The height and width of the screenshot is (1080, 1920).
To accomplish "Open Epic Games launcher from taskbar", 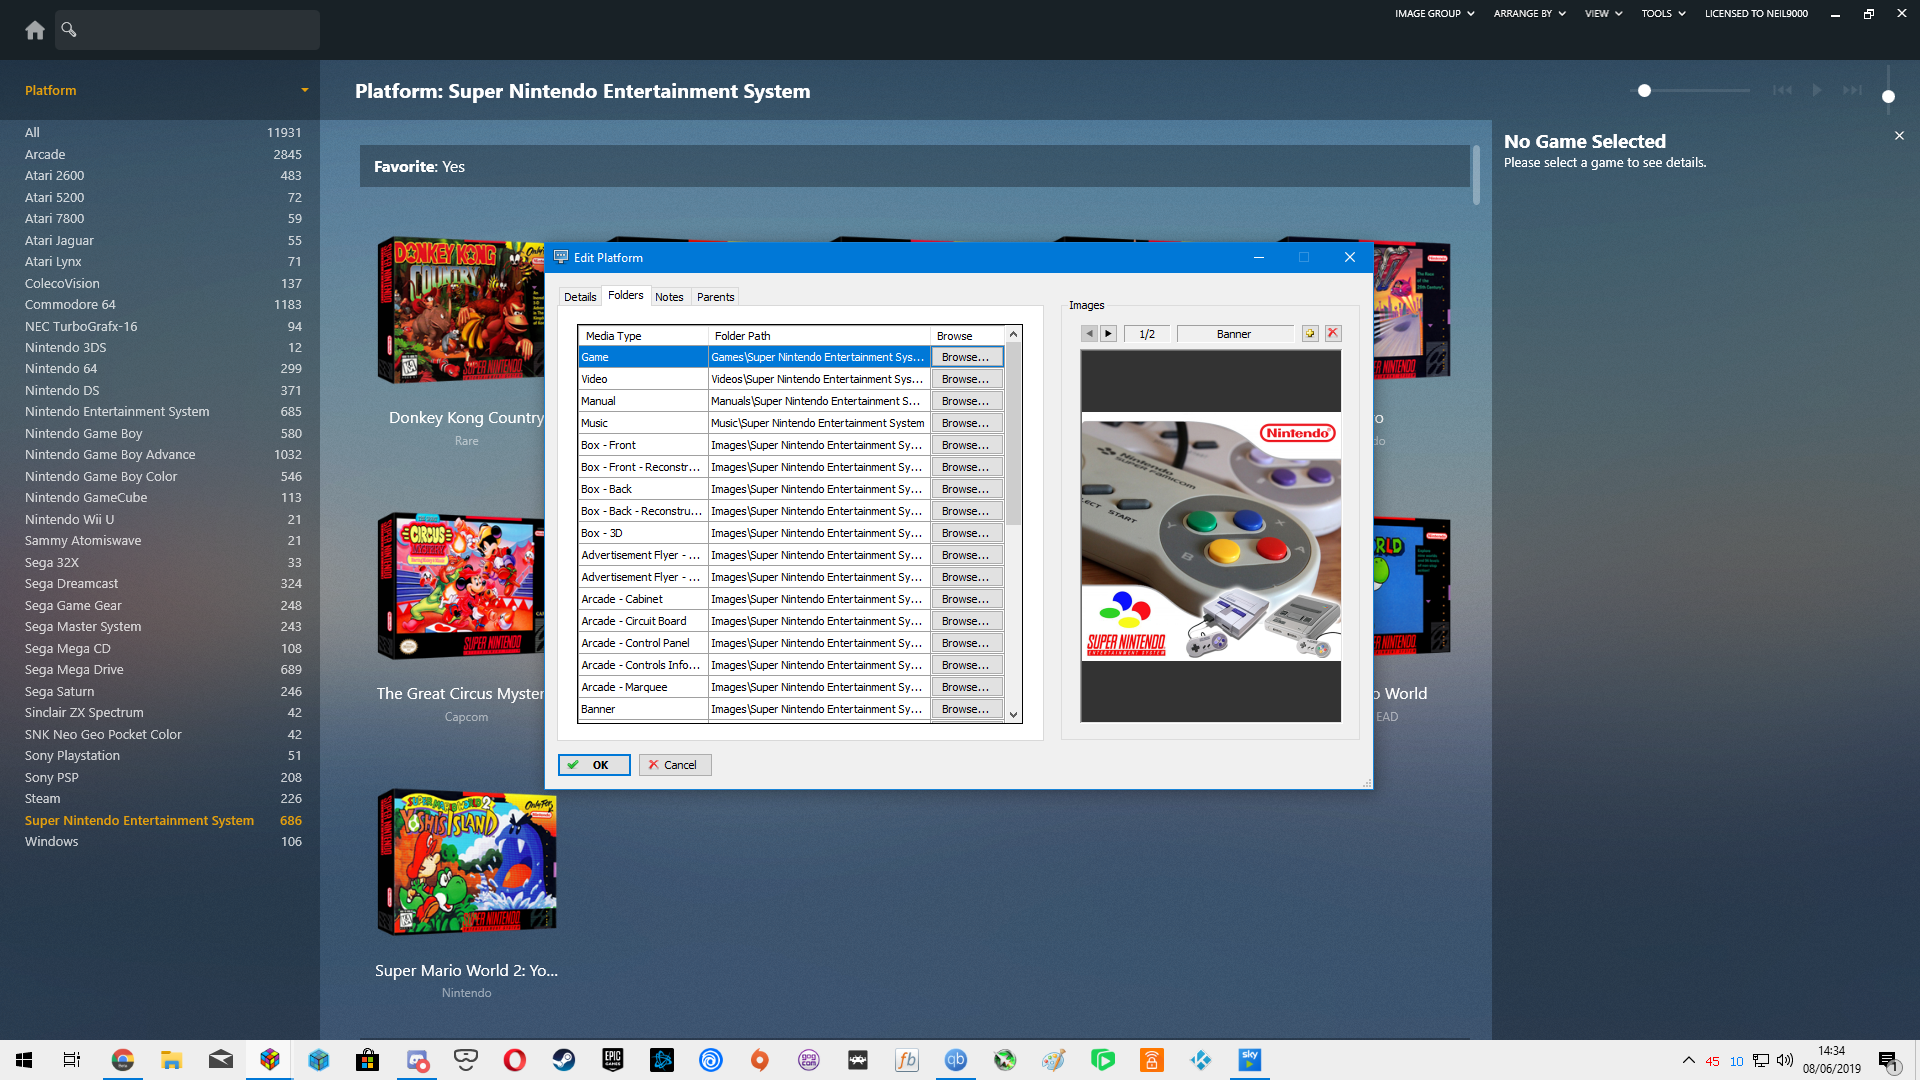I will (613, 1060).
